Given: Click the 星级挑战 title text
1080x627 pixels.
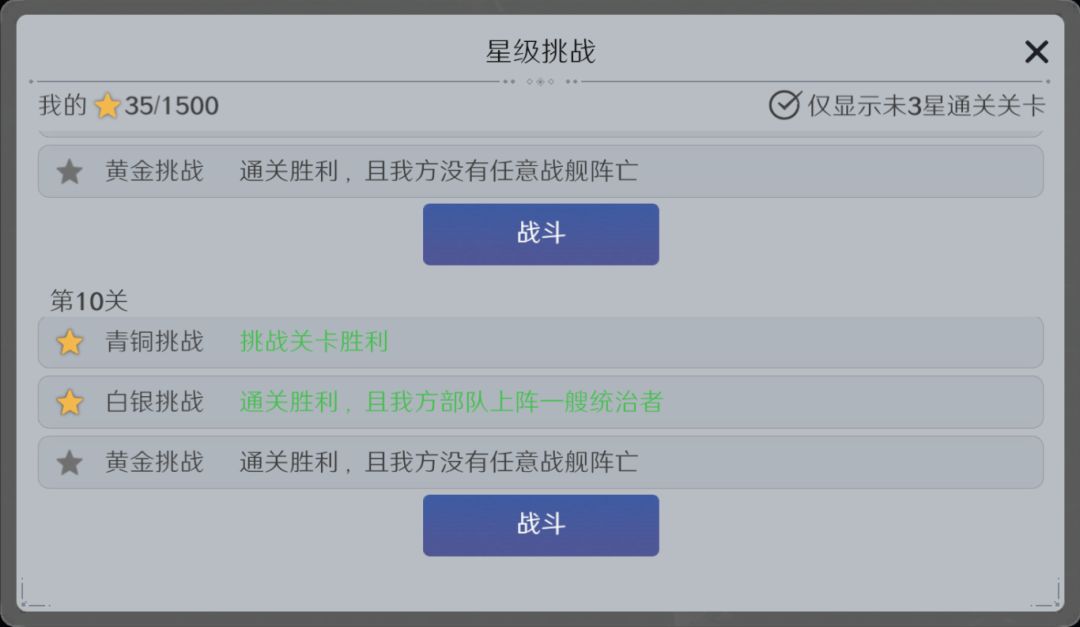Looking at the screenshot, I should tap(540, 52).
